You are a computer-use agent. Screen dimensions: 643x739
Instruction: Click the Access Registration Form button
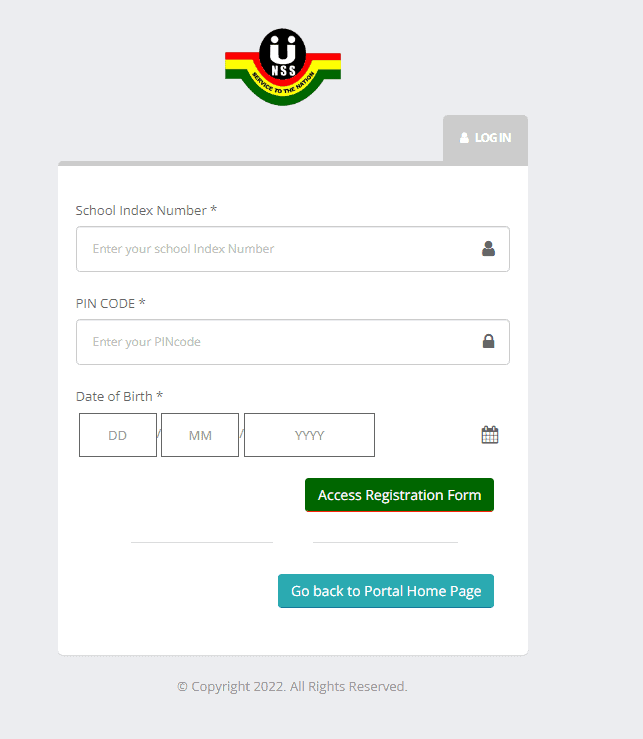pyautogui.click(x=399, y=495)
